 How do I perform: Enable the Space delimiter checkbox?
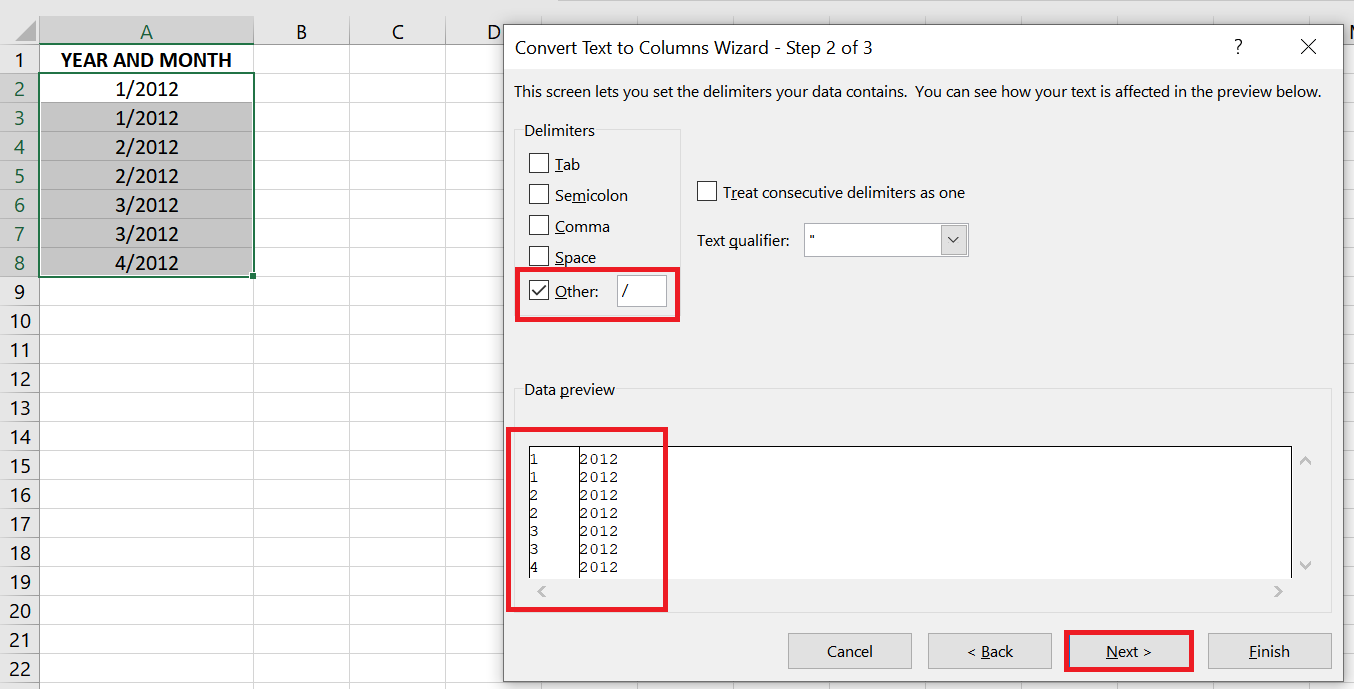pos(539,257)
